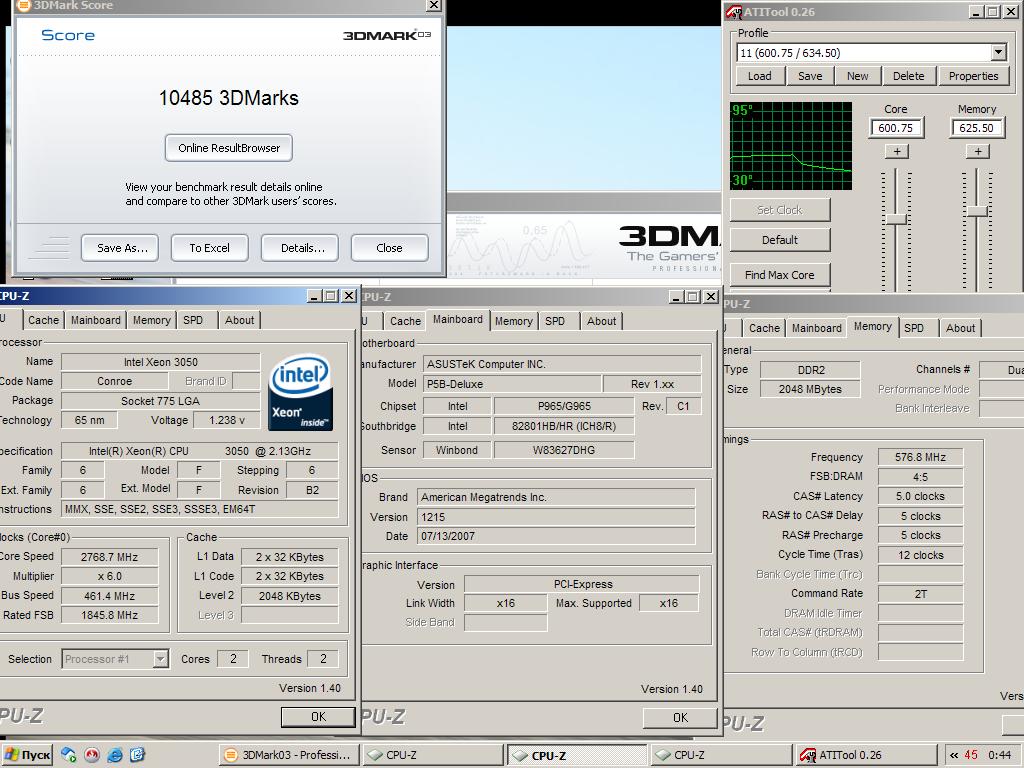Click the ATITool title bar icon
The image size is (1024, 768).
tap(733, 12)
